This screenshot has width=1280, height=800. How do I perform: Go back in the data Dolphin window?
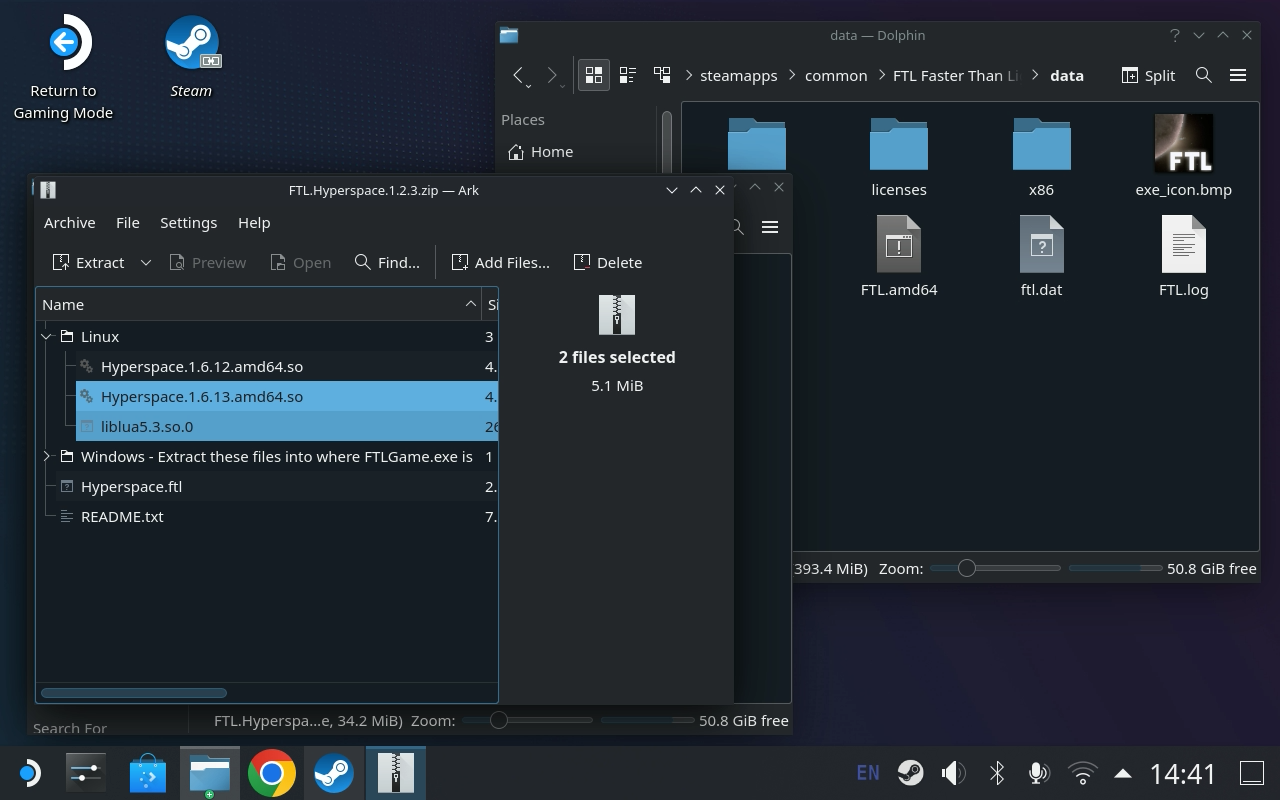click(x=518, y=75)
